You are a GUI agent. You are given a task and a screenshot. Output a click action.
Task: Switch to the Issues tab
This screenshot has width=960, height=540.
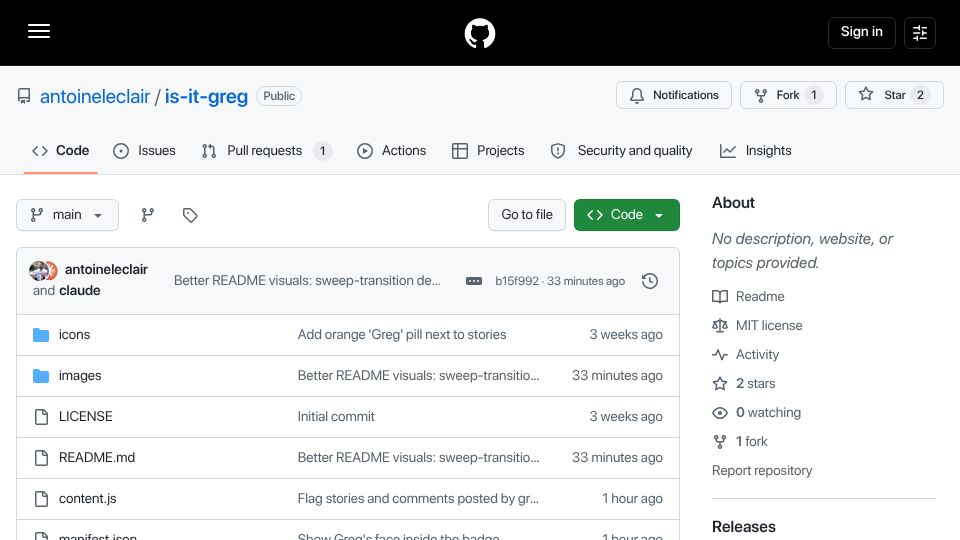[144, 151]
